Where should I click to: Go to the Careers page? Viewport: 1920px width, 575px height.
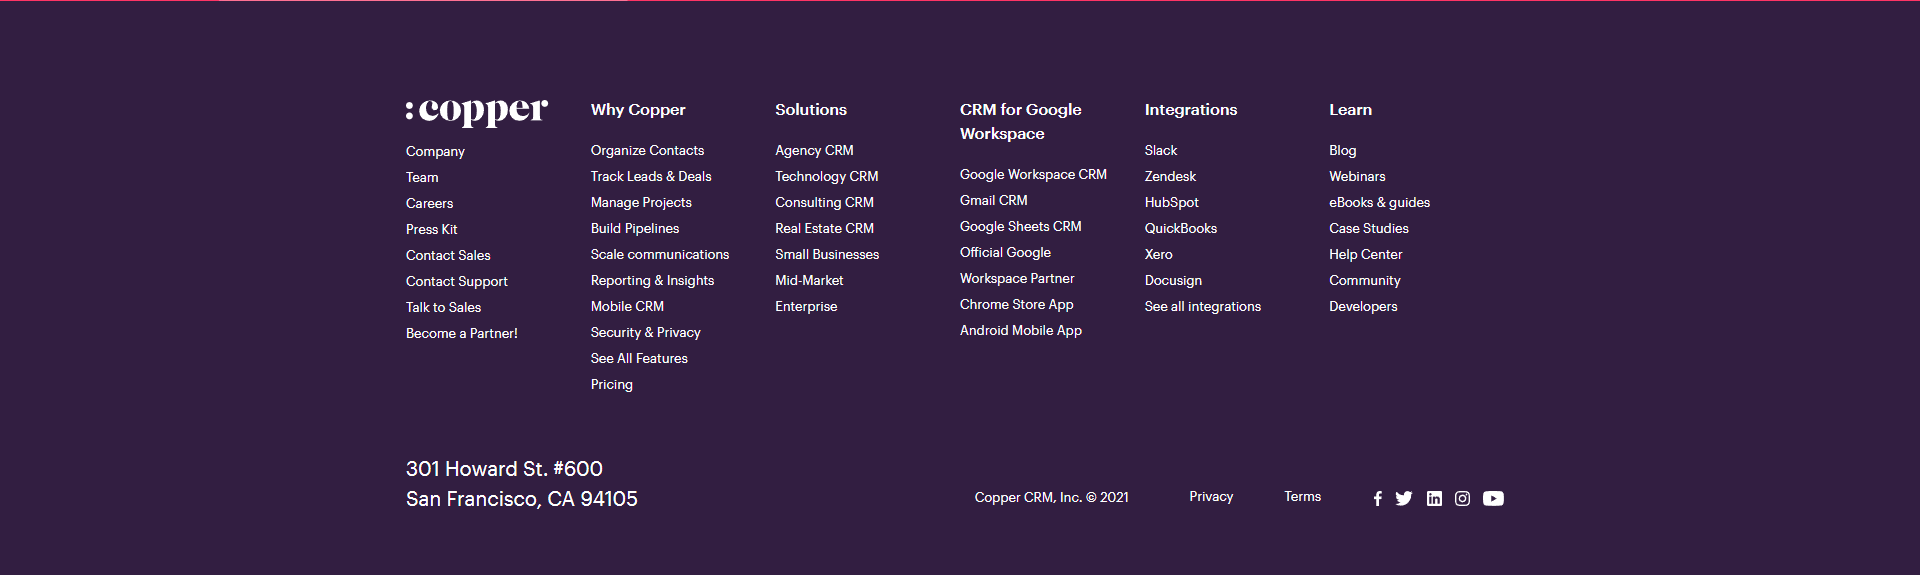(429, 203)
